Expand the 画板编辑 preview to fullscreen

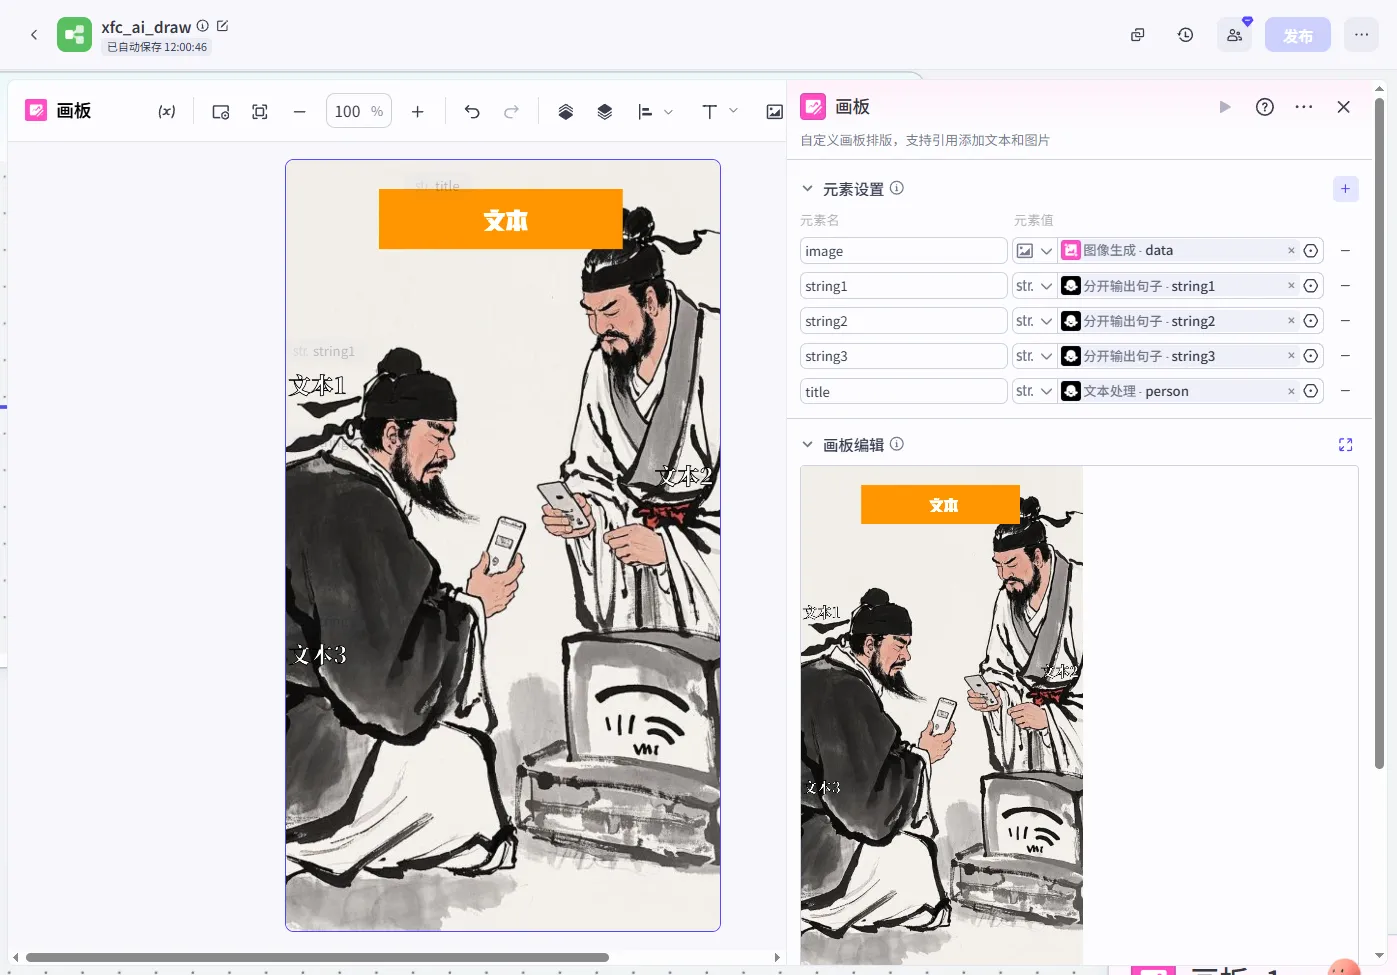point(1346,445)
